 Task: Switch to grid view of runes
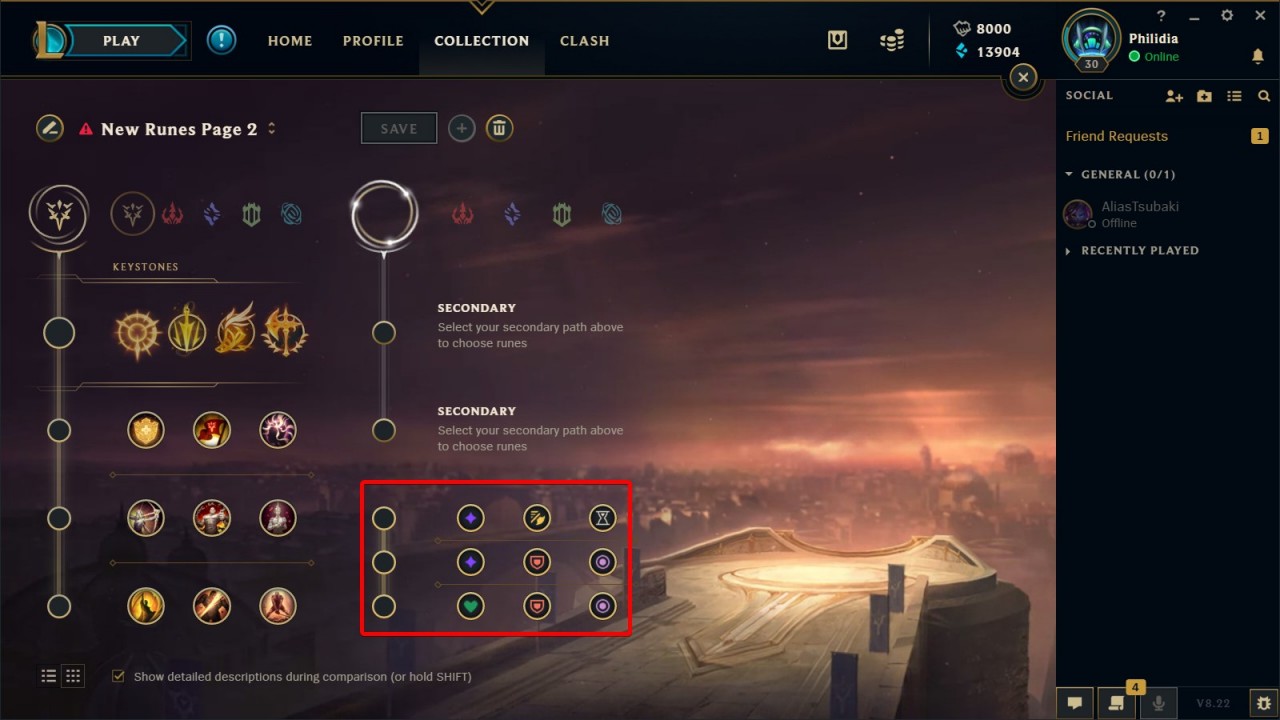(73, 676)
